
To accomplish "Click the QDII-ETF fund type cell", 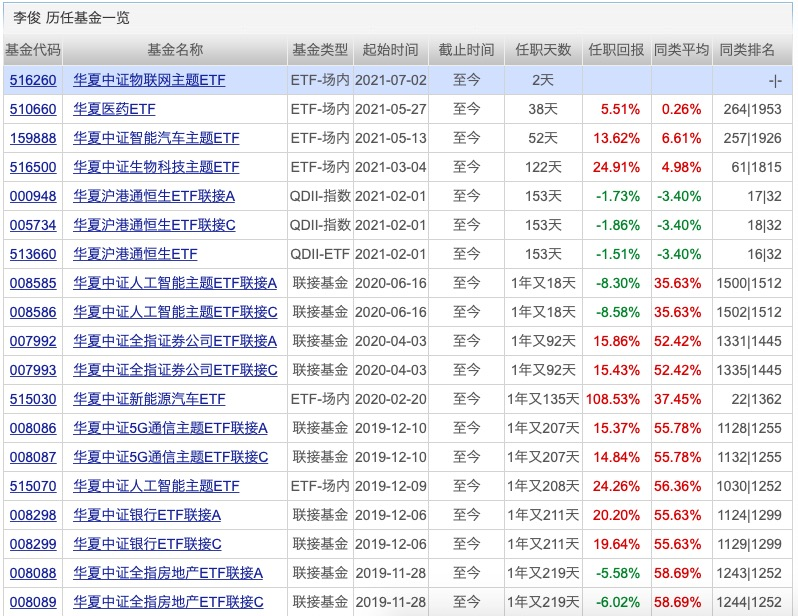I will [x=320, y=255].
